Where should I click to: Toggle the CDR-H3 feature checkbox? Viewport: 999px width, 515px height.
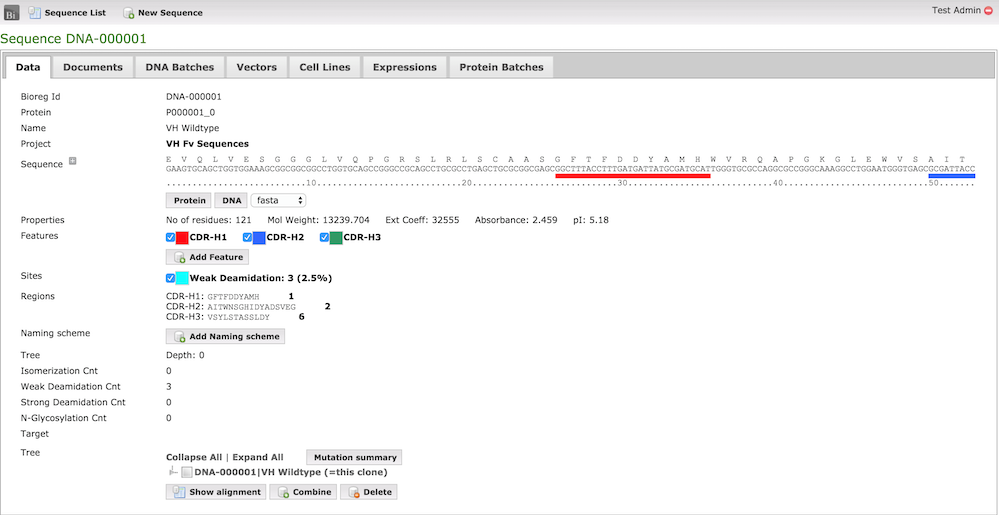point(324,238)
